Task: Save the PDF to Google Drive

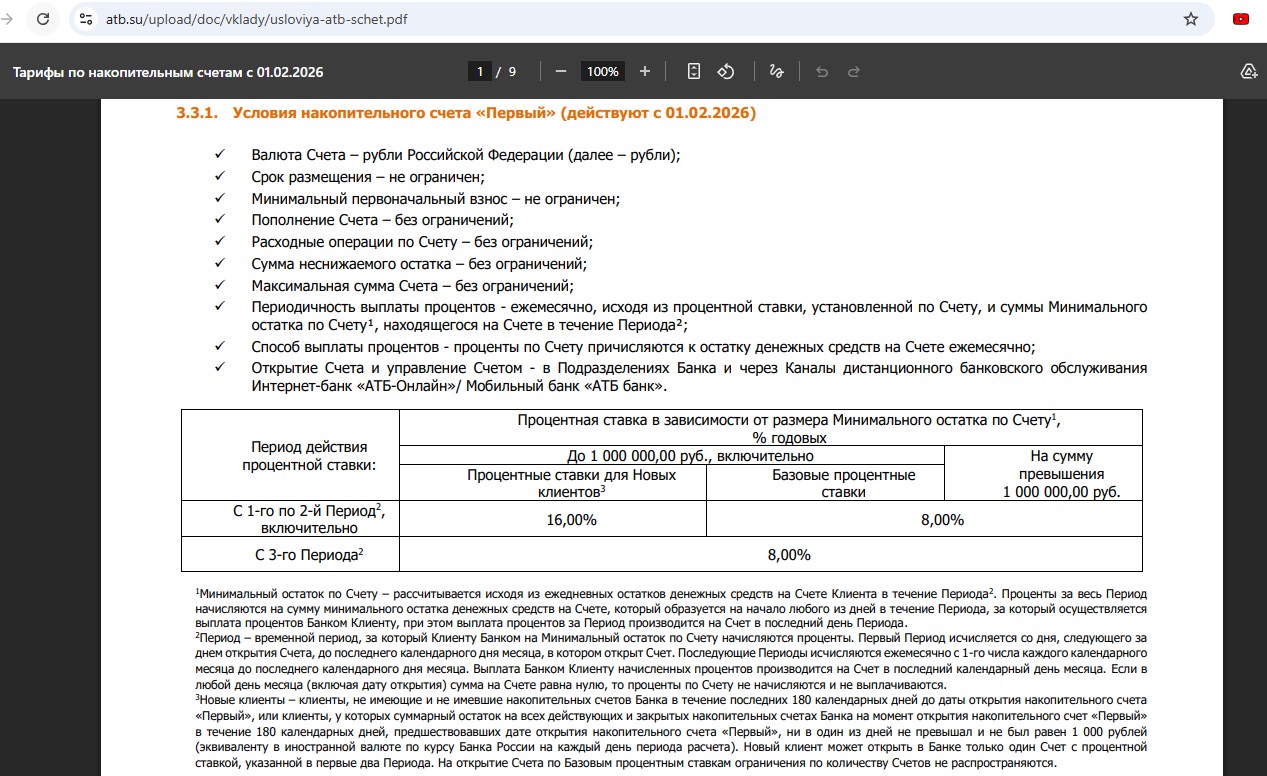Action: tap(1248, 71)
